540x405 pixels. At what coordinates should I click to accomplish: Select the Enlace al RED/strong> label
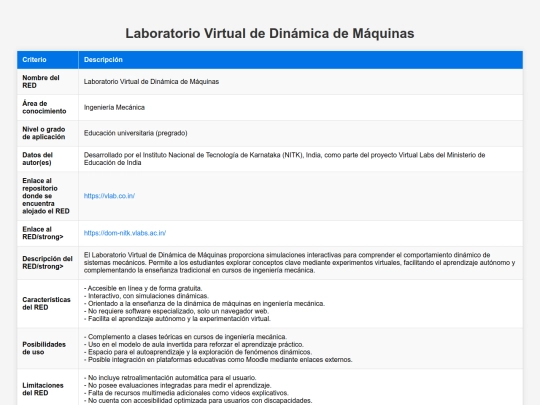[x=43, y=233]
